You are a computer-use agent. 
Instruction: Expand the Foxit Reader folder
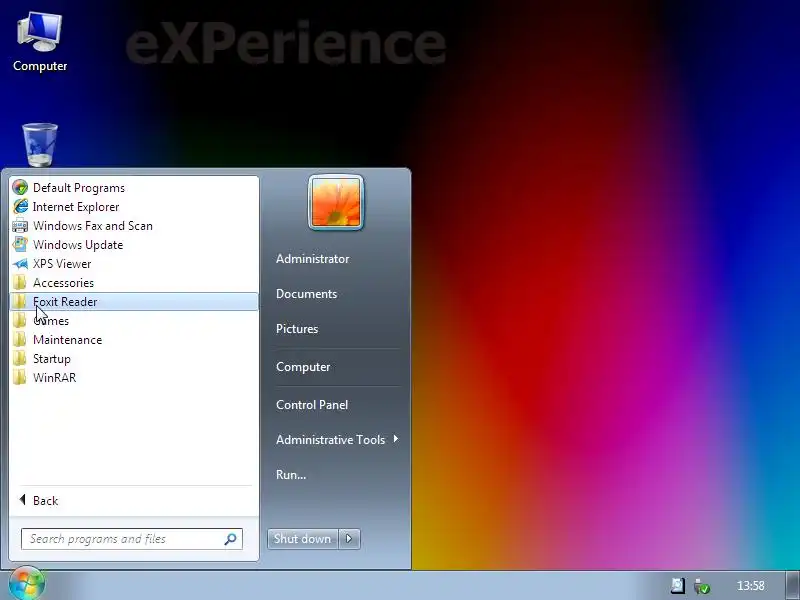[134, 302]
